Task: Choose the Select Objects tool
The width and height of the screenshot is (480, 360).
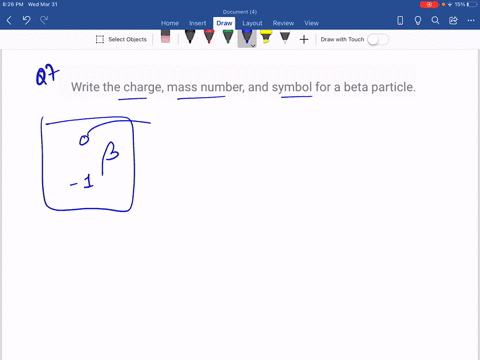Action: tap(121, 39)
